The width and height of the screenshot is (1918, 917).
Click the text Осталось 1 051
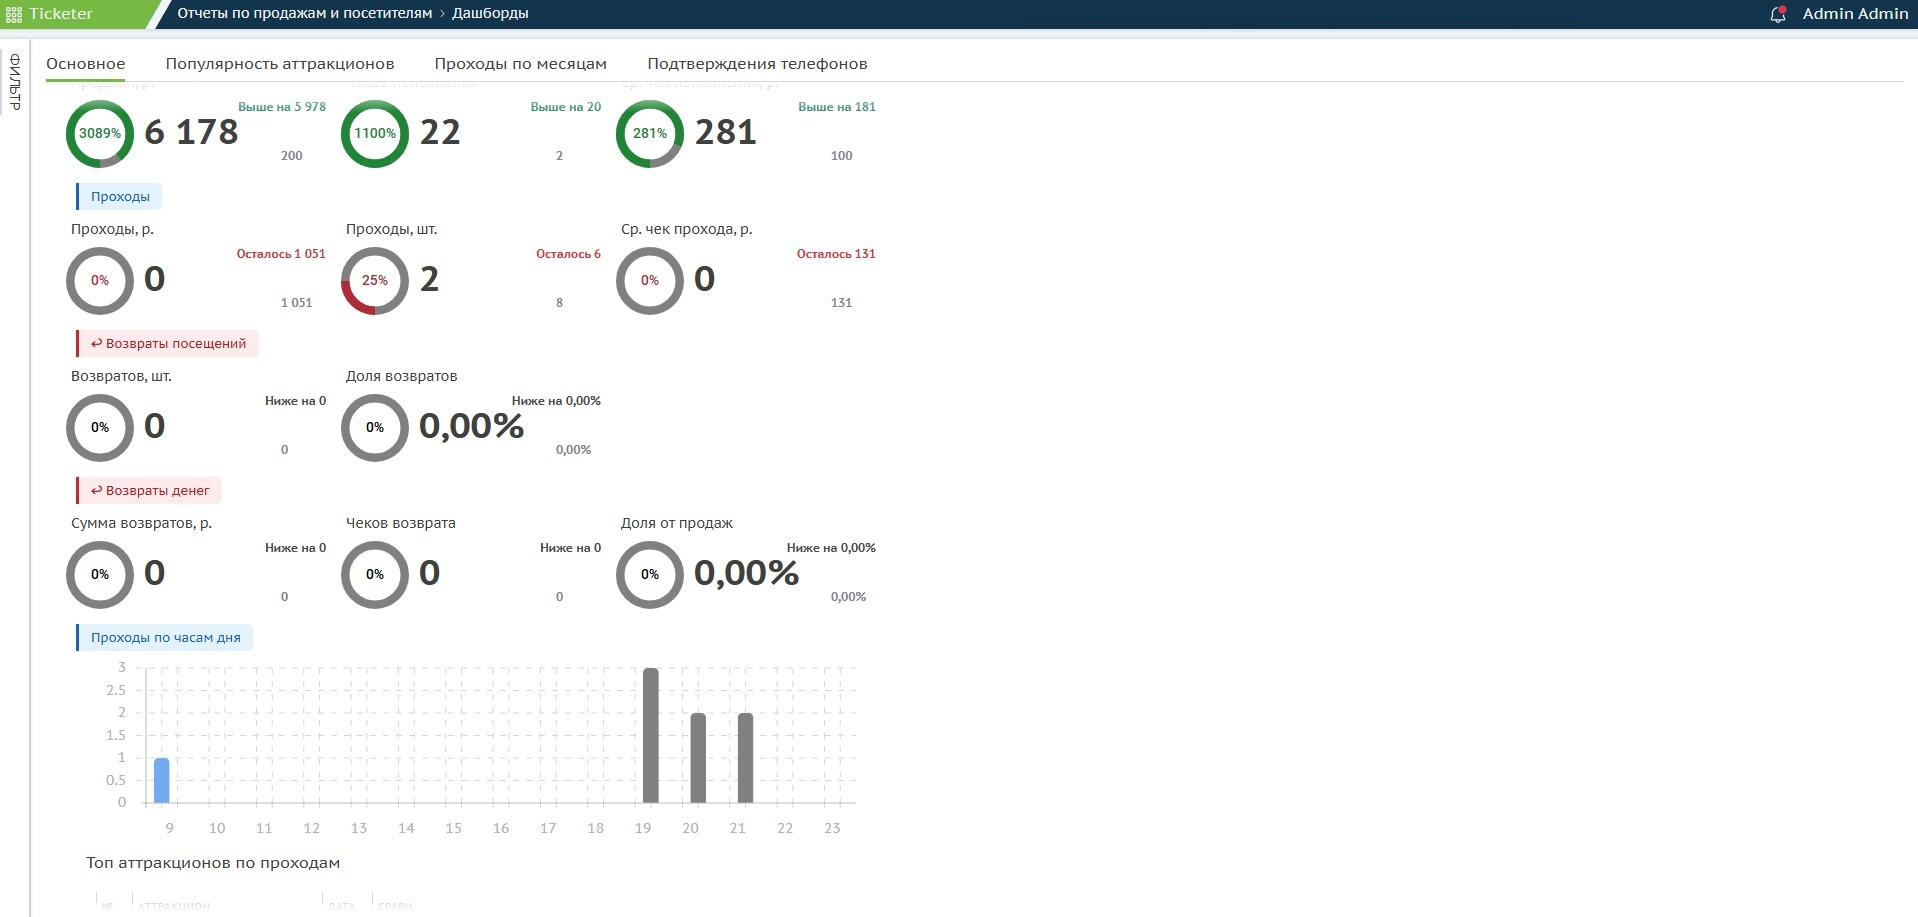click(x=281, y=254)
